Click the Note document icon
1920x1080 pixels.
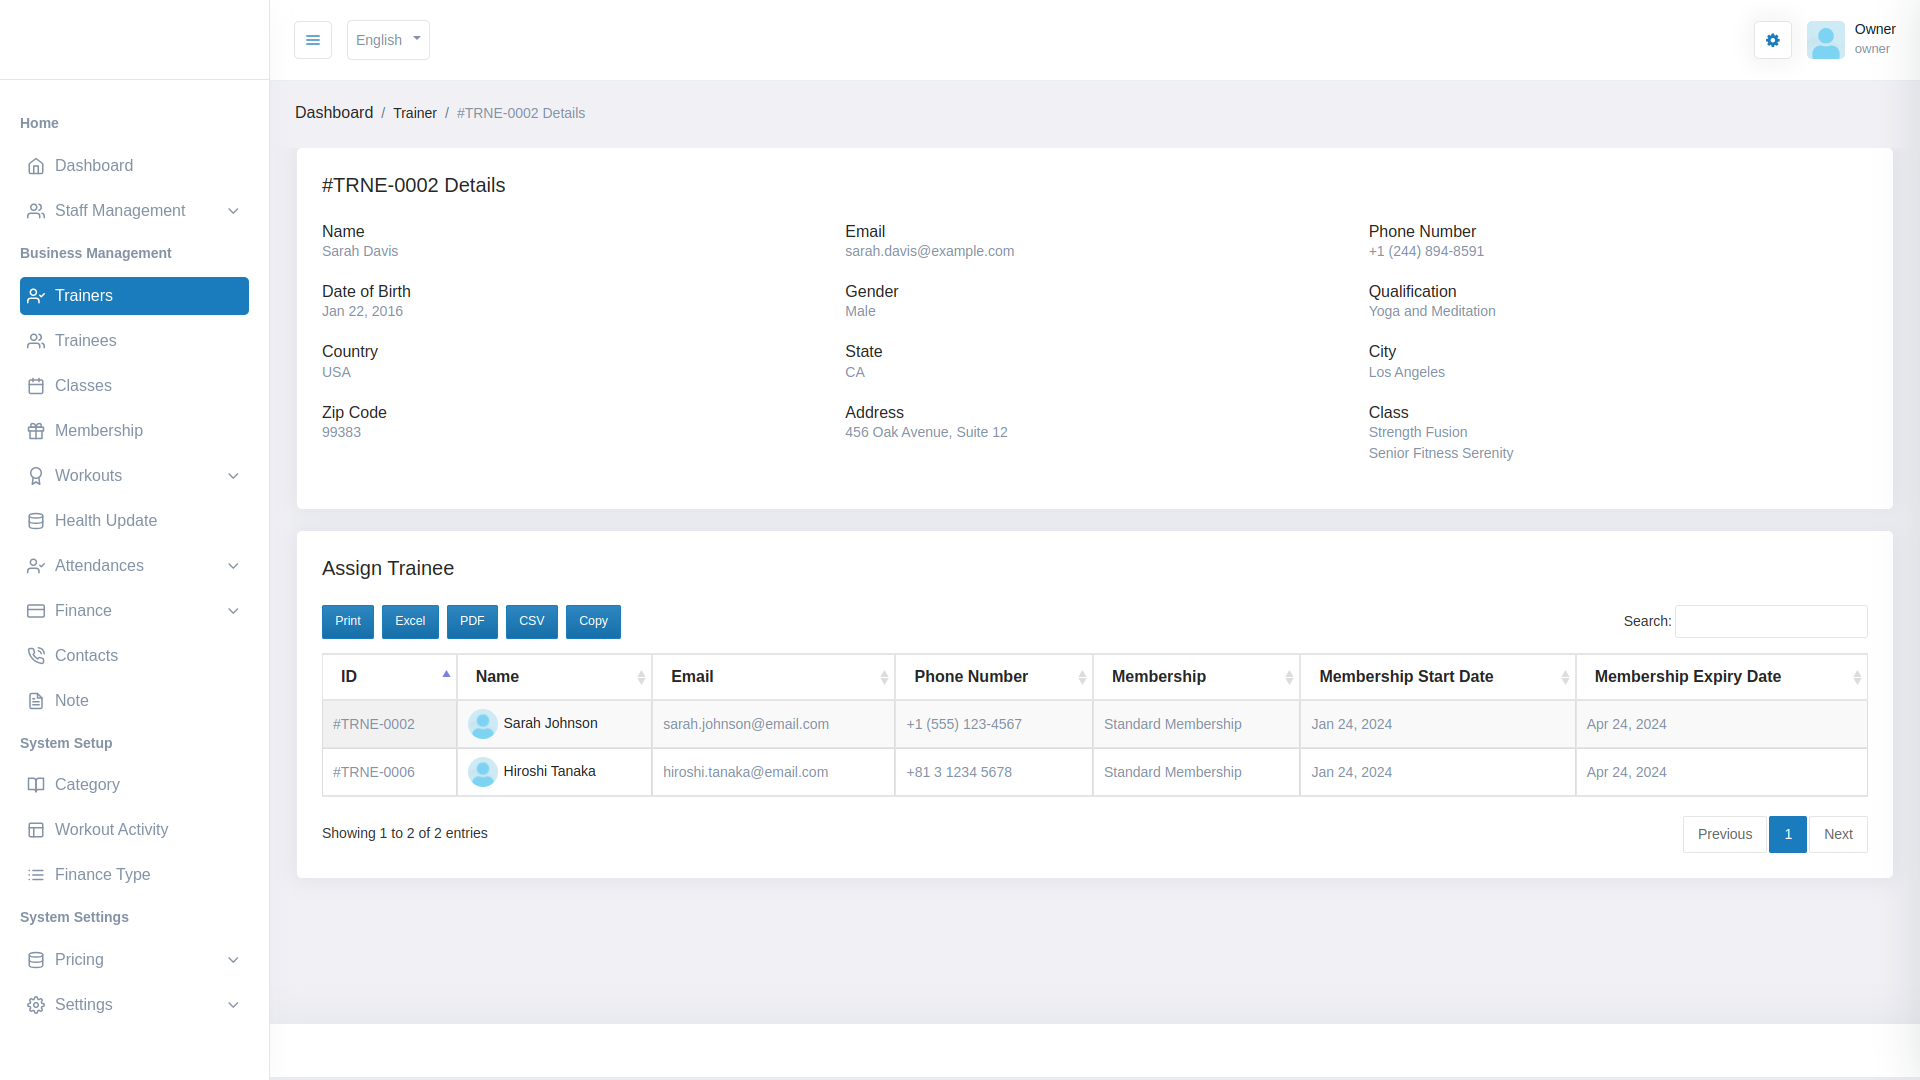pyautogui.click(x=36, y=701)
